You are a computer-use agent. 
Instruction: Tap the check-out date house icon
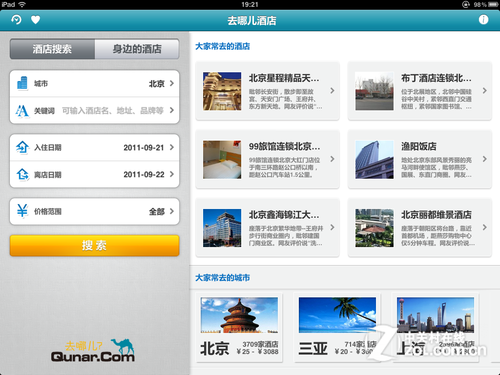pyautogui.click(x=22, y=174)
